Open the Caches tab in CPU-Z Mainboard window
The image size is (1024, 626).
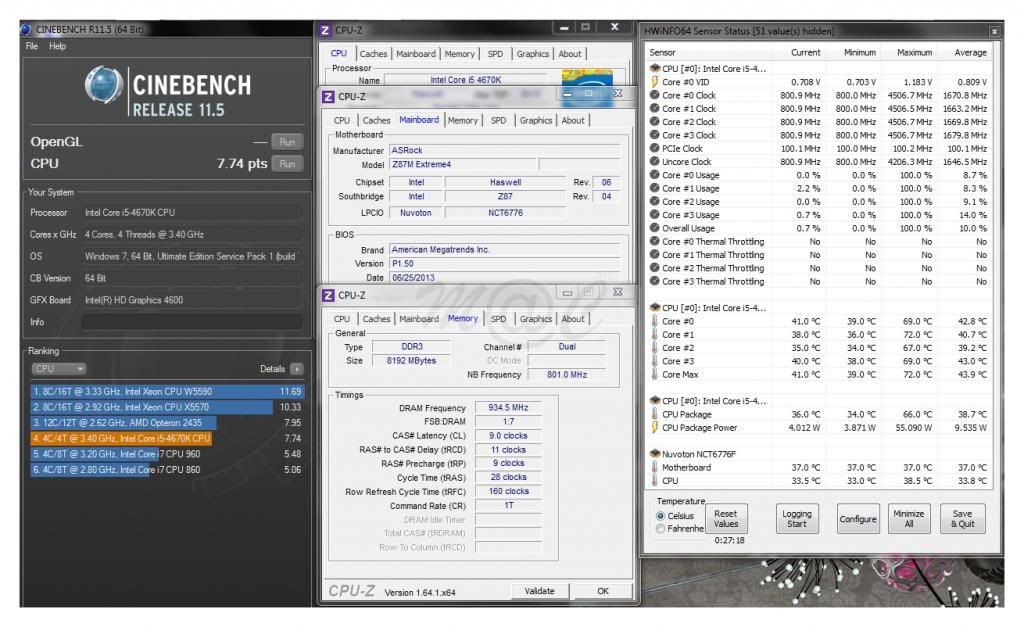(376, 120)
